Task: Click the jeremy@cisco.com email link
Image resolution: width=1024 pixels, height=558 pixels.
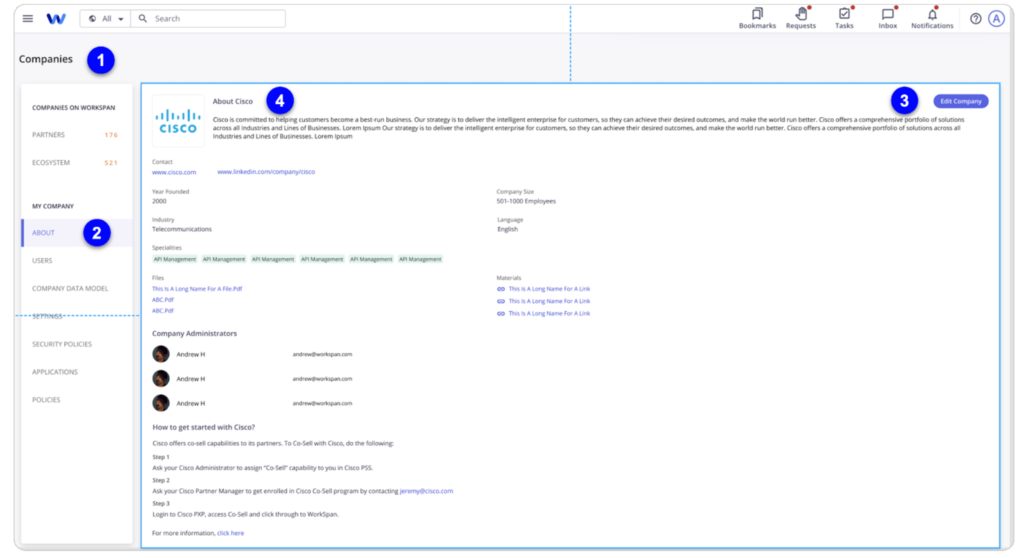Action: 426,491
